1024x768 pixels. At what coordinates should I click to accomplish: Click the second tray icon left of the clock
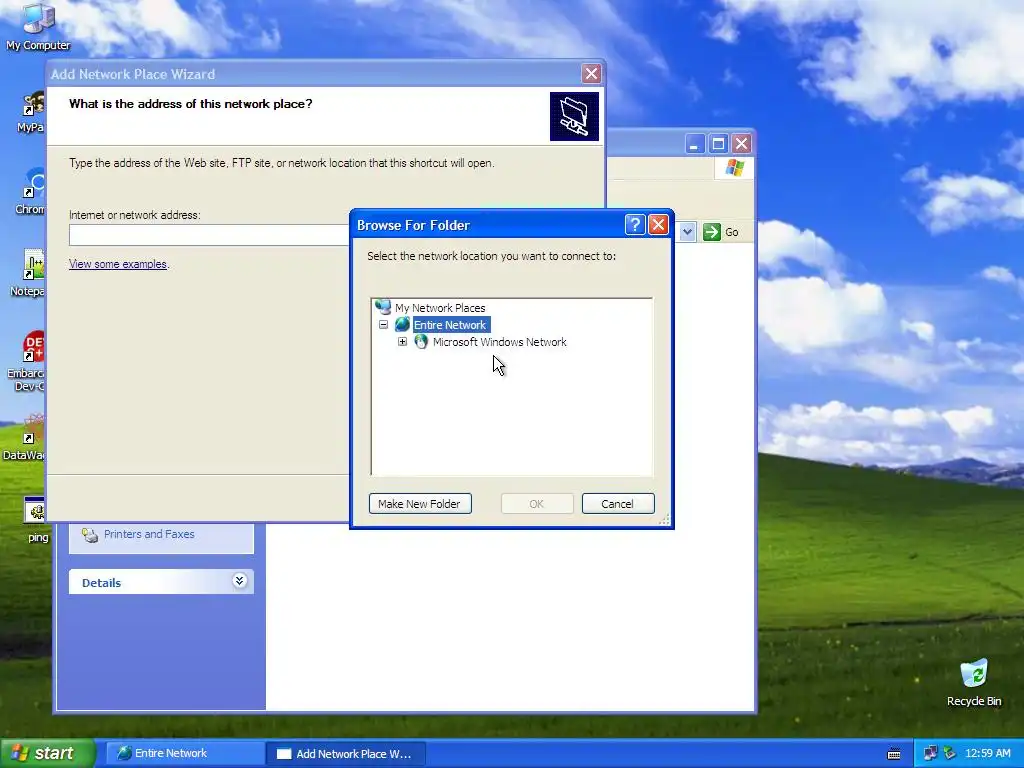pos(950,754)
